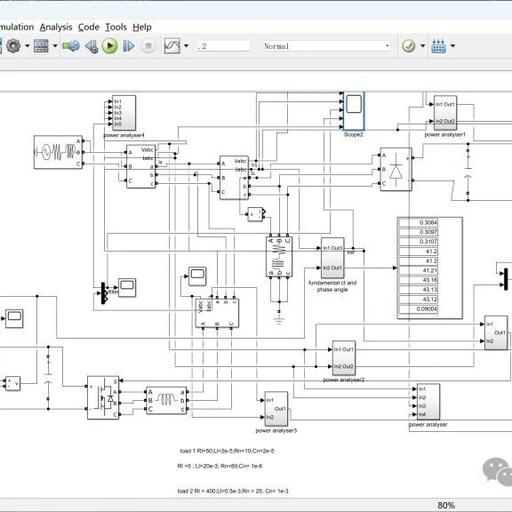Select the power analyser3 block
The image size is (512, 512).
[276, 409]
